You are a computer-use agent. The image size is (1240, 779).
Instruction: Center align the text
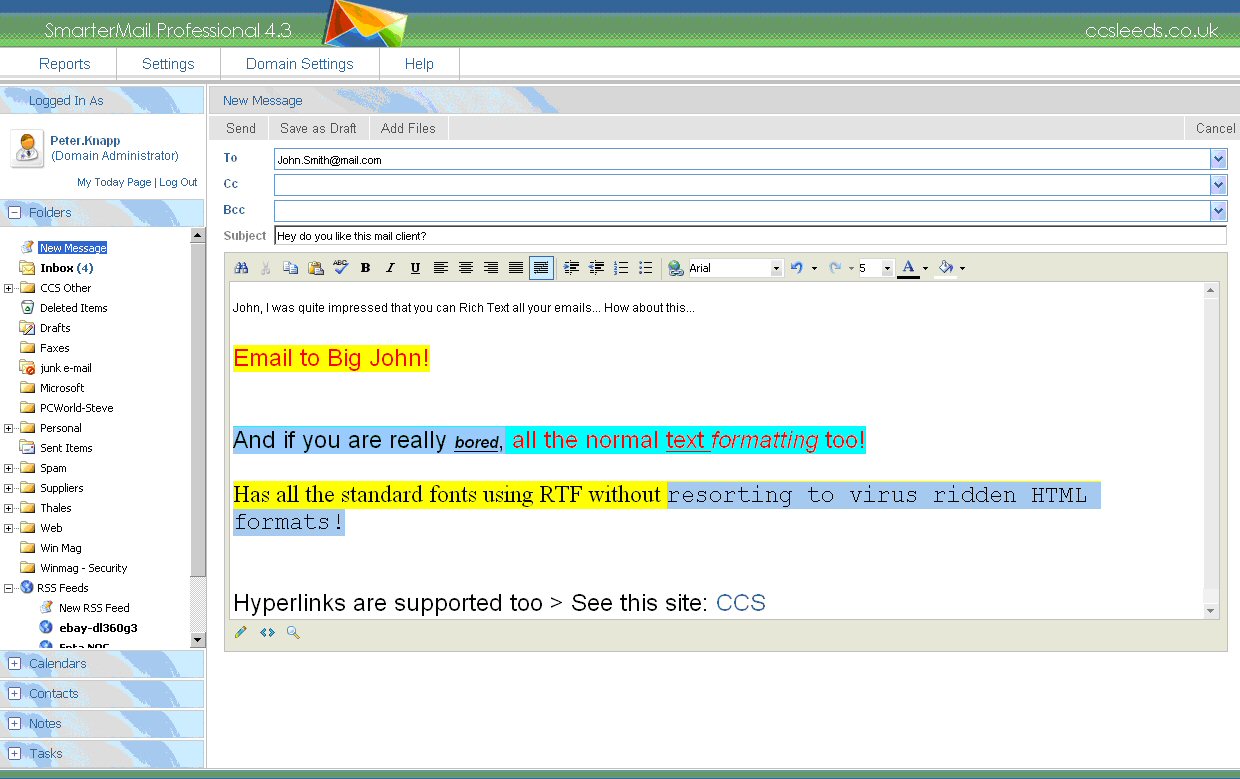tap(466, 268)
